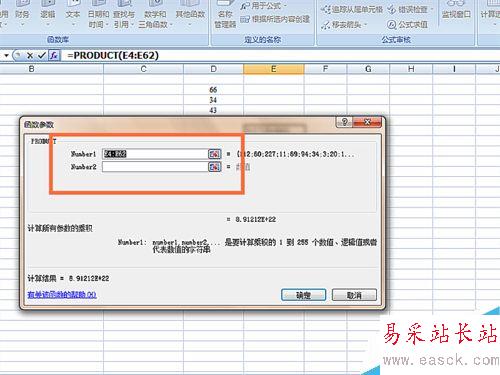This screenshot has height=375, width=500.
Task: Select column H header
Action: (x=411, y=69)
